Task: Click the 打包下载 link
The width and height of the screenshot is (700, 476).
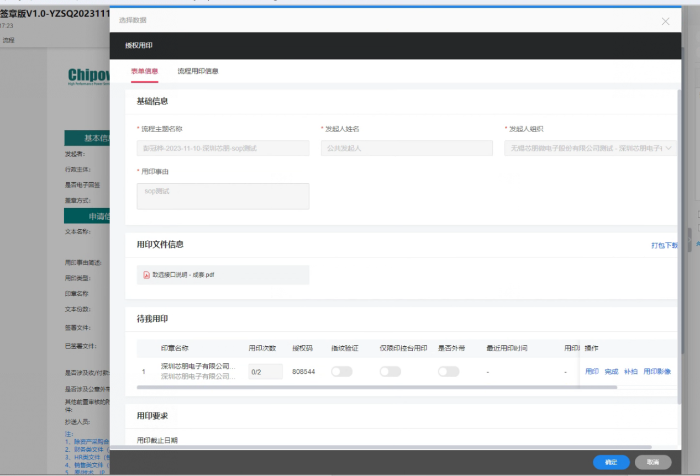Action: click(664, 245)
